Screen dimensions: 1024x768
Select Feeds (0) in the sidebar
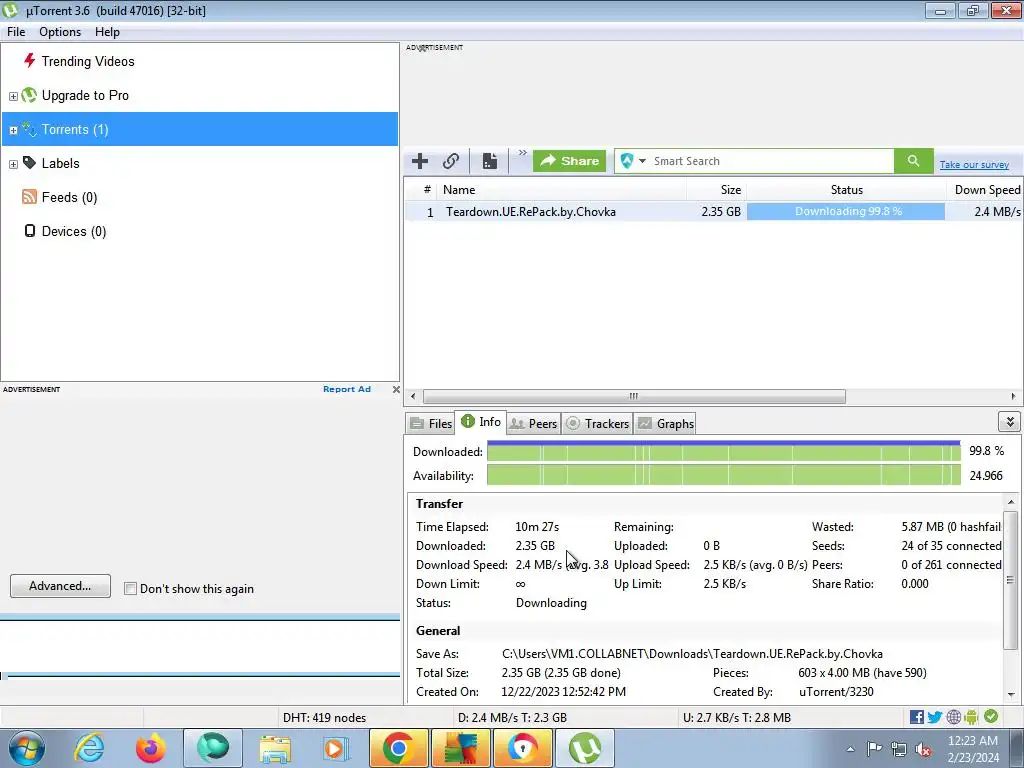coord(69,197)
